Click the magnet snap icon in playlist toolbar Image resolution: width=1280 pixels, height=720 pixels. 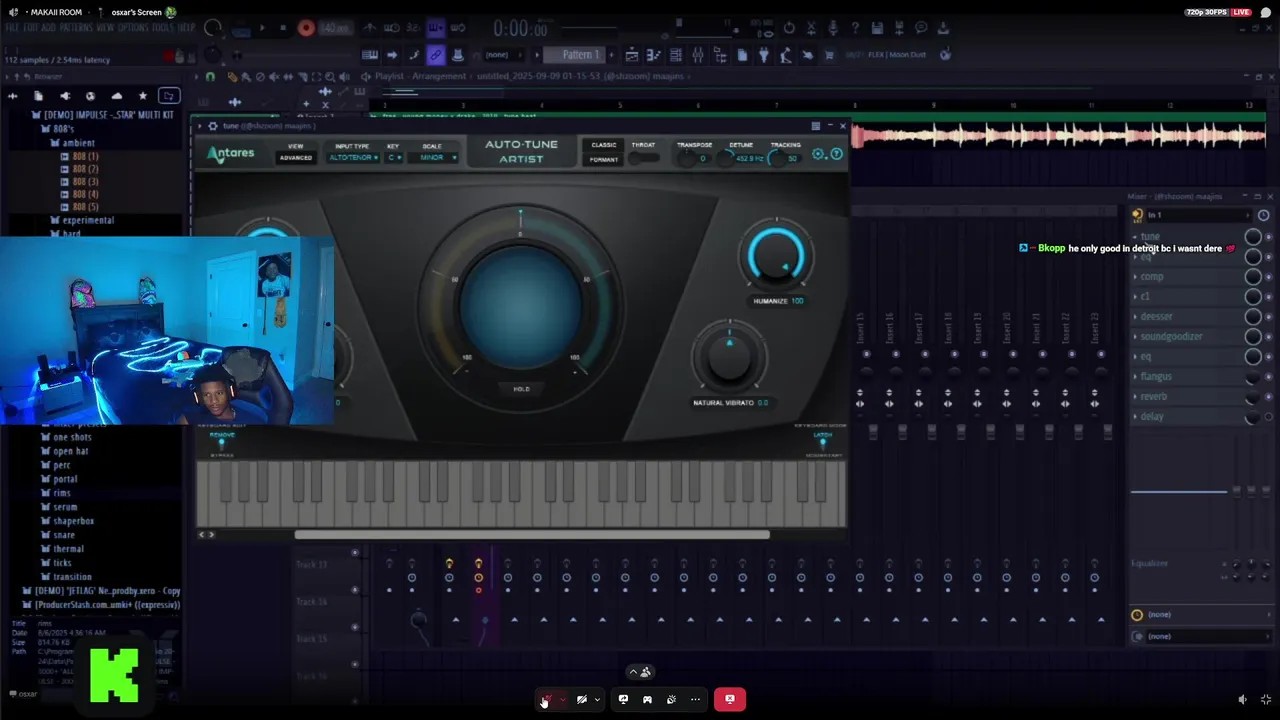(210, 77)
